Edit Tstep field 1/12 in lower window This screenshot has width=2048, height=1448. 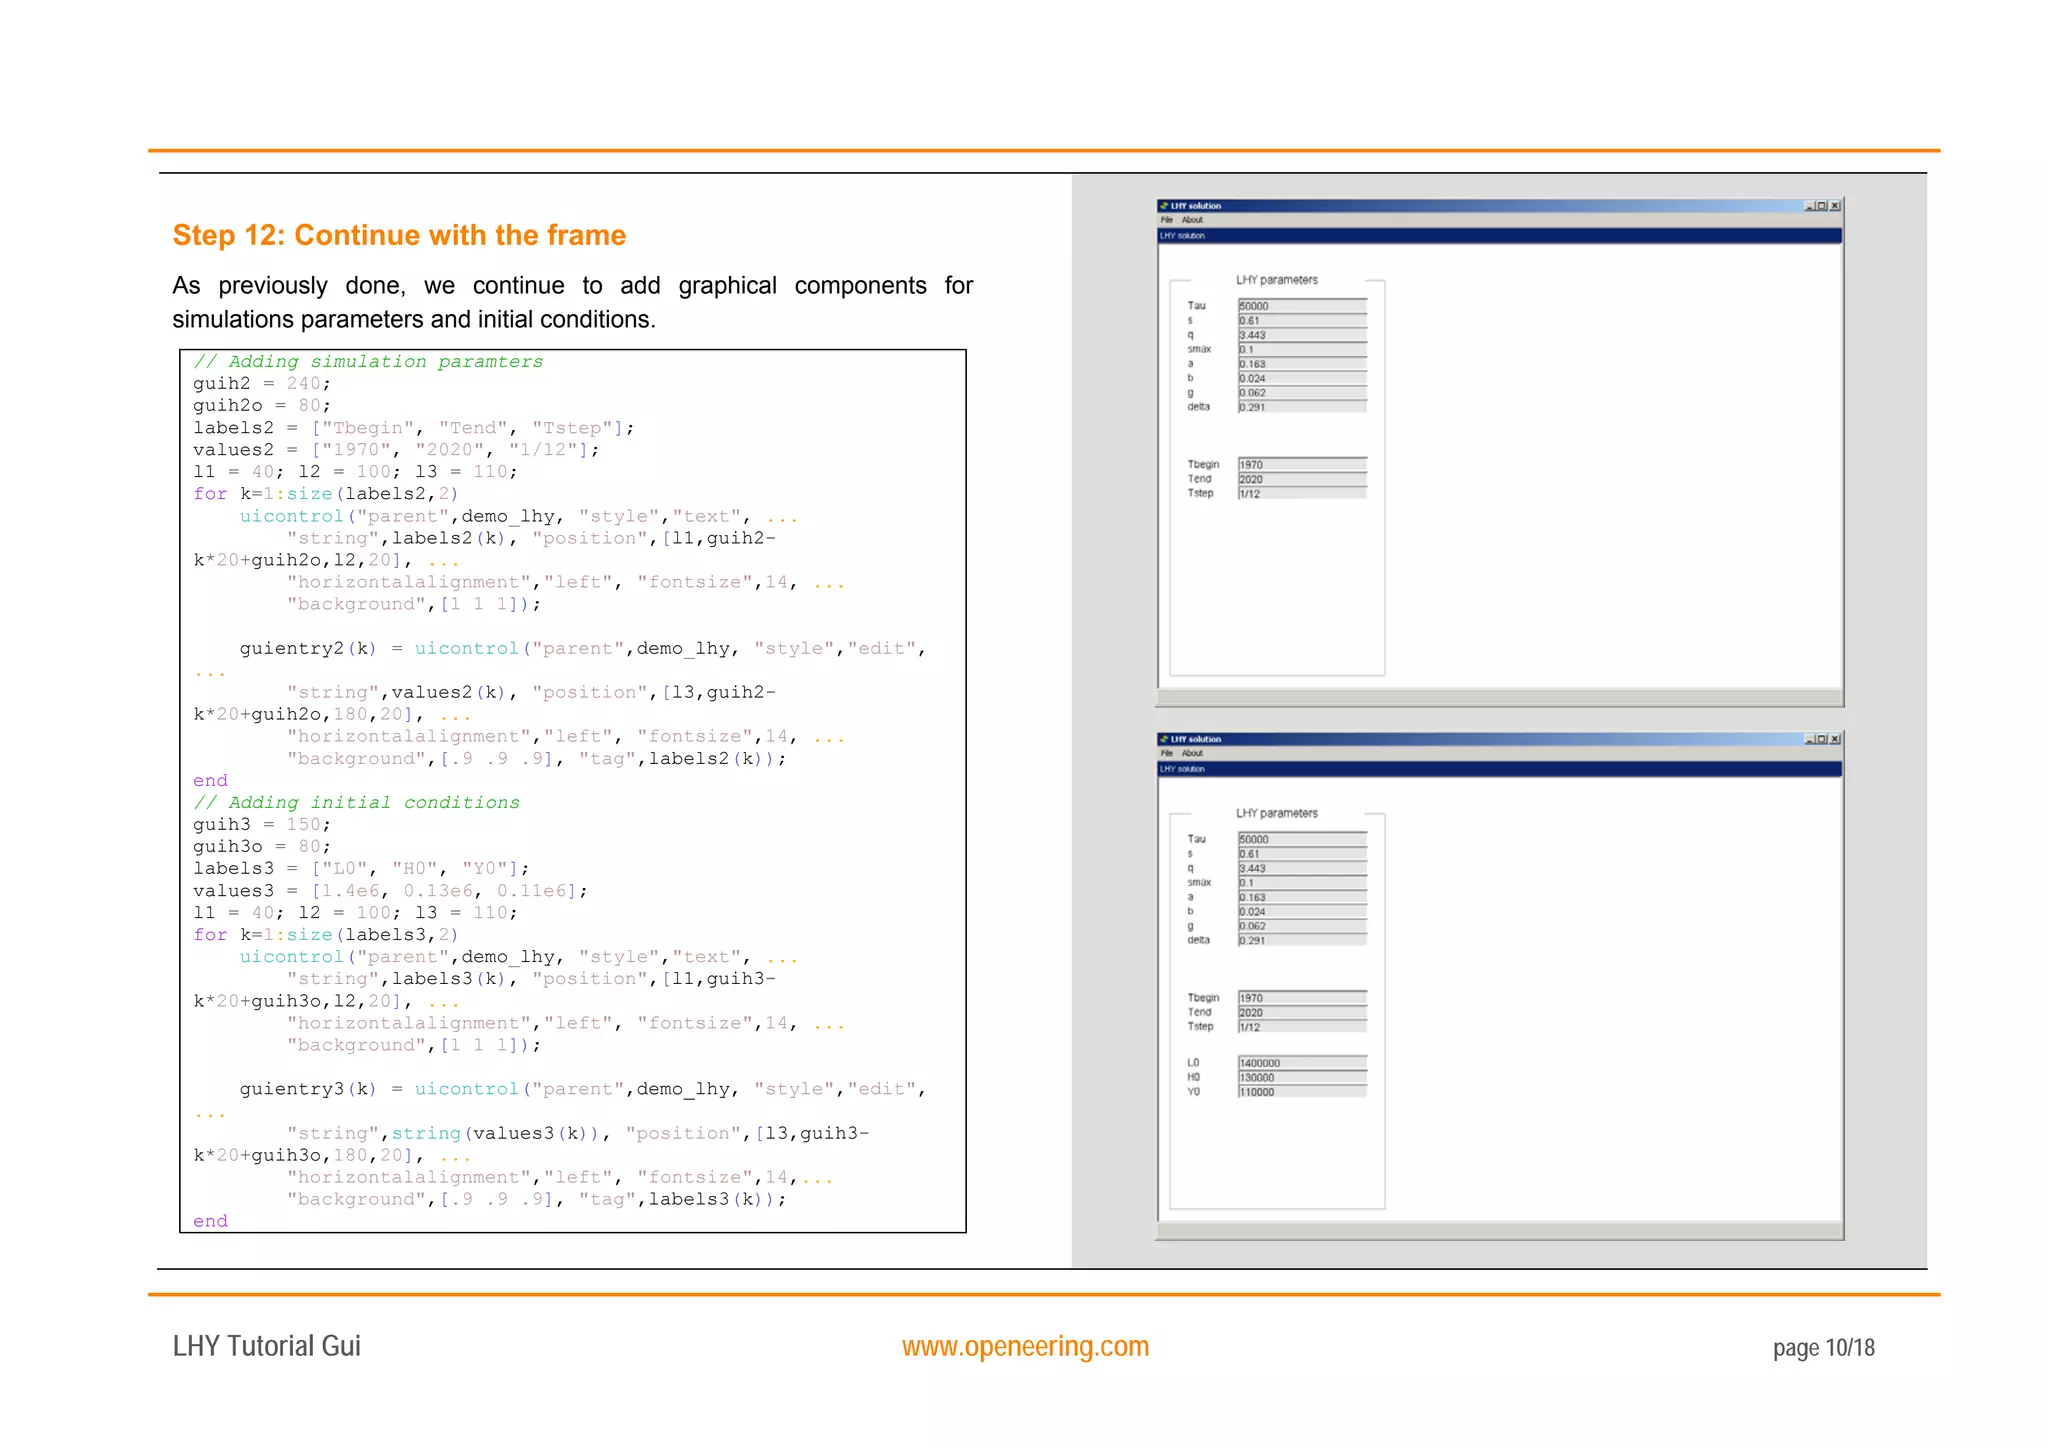pos(1302,1026)
